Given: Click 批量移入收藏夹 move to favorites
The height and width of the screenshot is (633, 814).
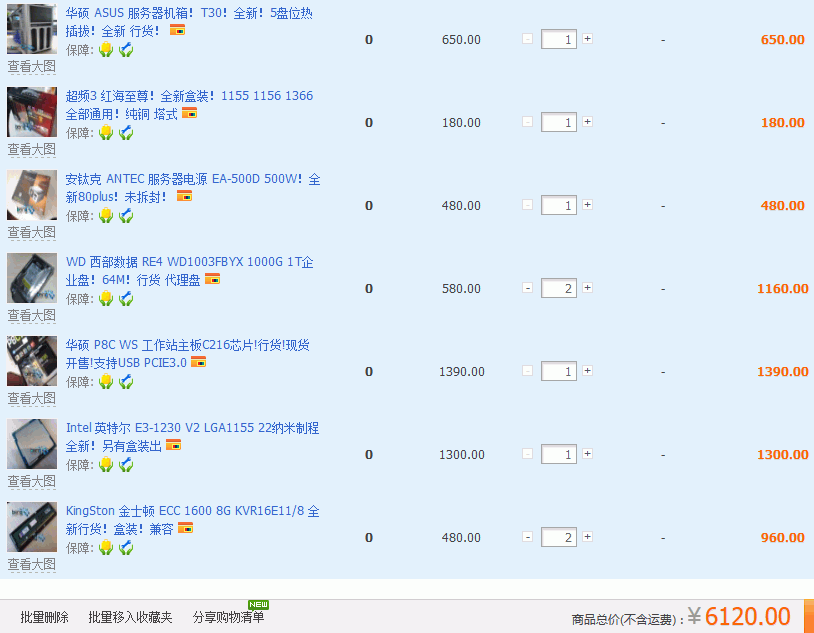Looking at the screenshot, I should 130,617.
